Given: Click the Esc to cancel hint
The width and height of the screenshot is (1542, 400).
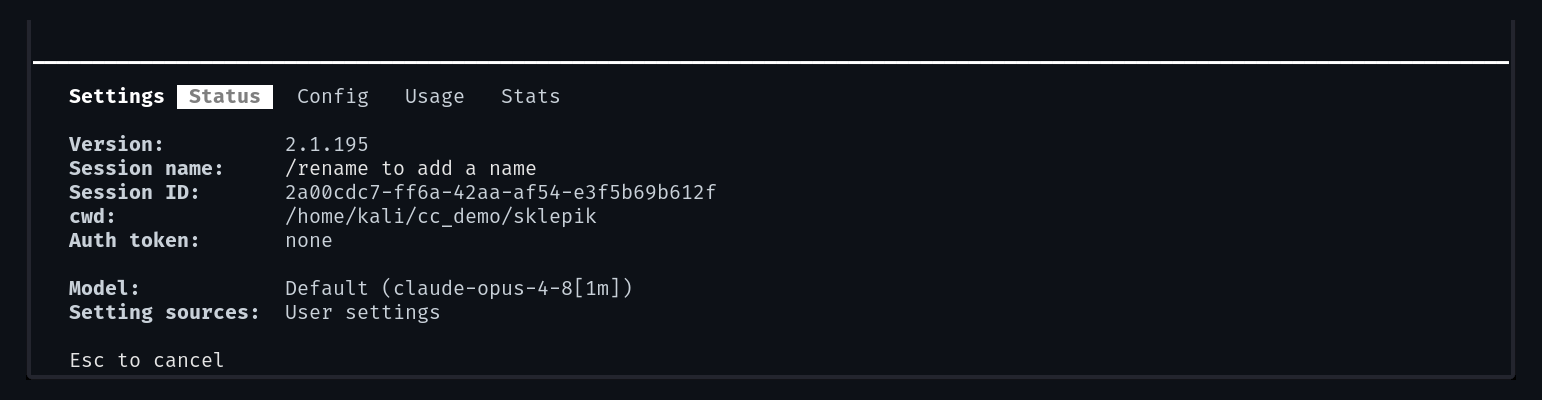Looking at the screenshot, I should pyautogui.click(x=147, y=361).
